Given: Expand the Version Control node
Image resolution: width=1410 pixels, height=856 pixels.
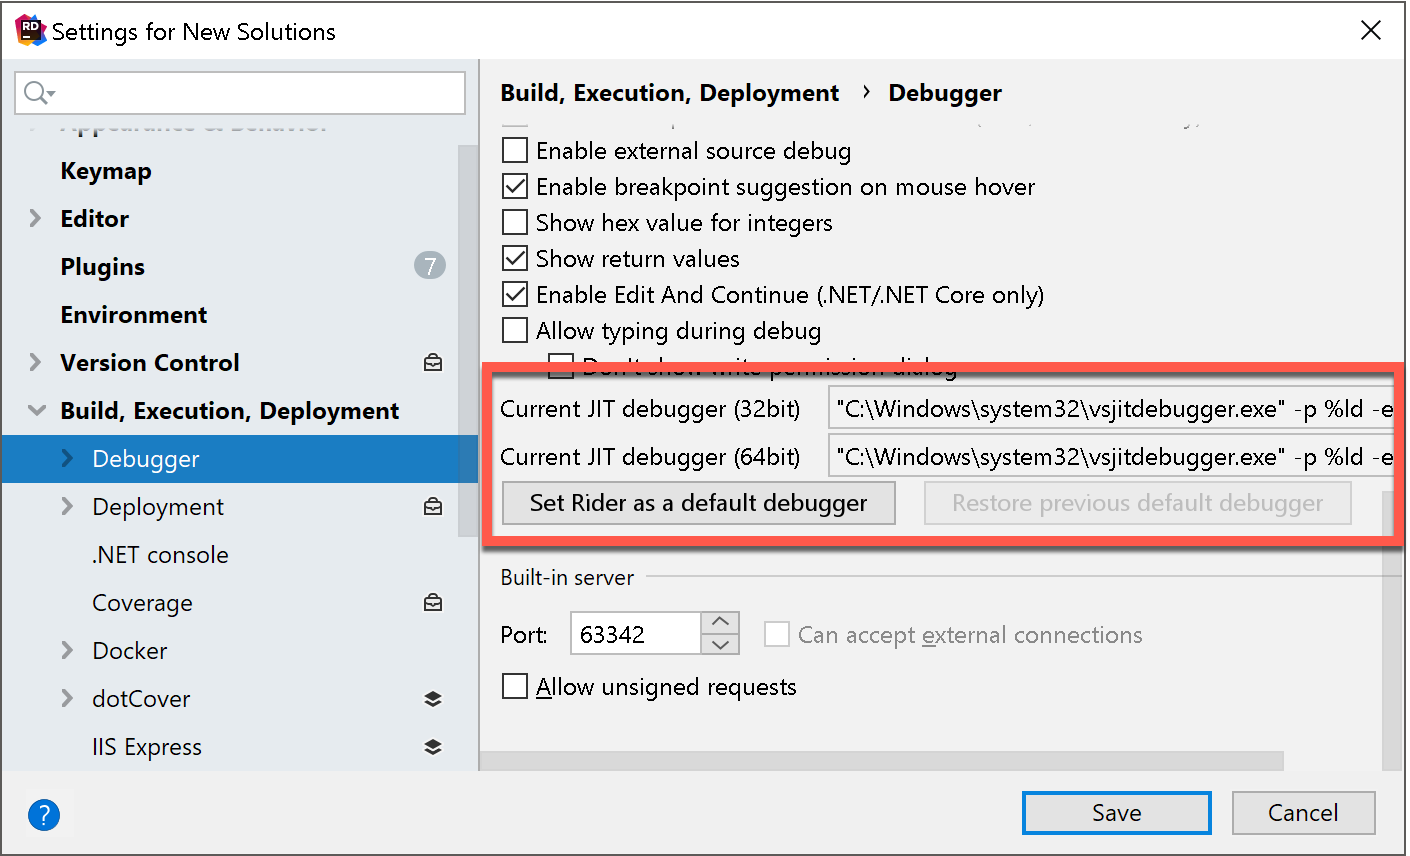Looking at the screenshot, I should [36, 363].
